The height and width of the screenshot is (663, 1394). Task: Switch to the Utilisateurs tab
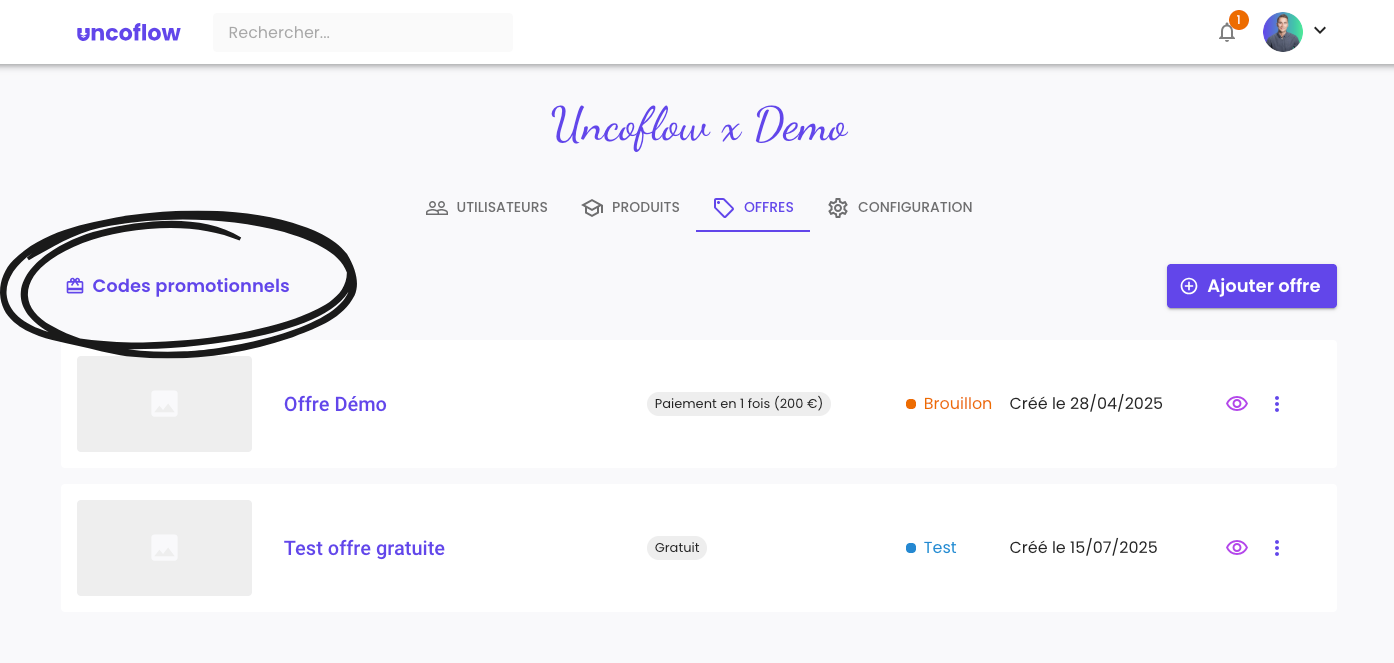[487, 207]
